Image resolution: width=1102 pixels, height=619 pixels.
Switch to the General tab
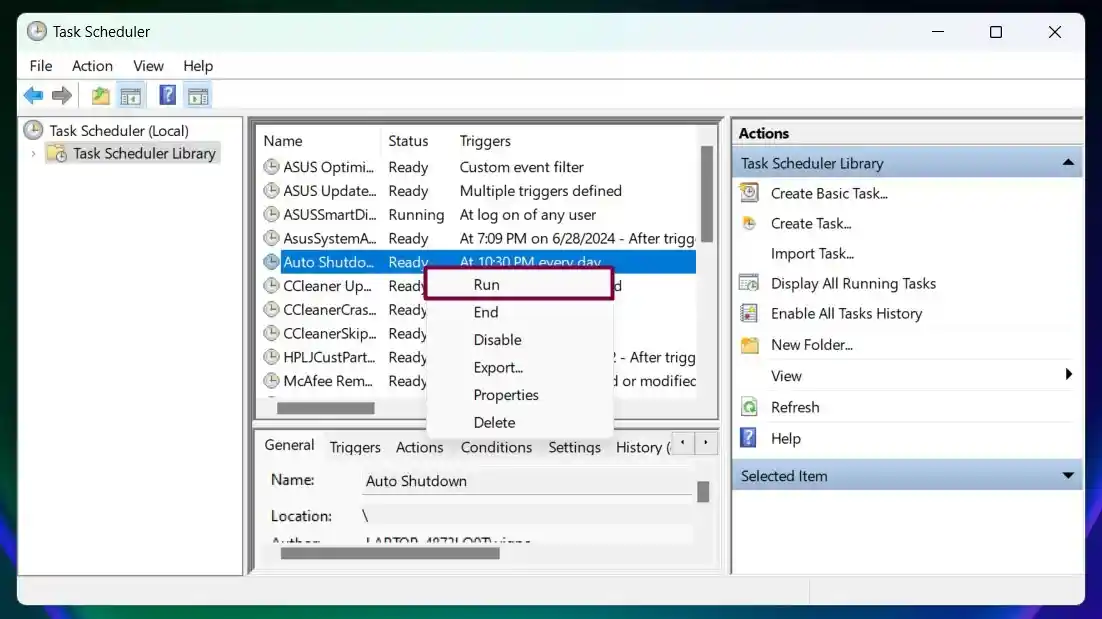coord(289,445)
